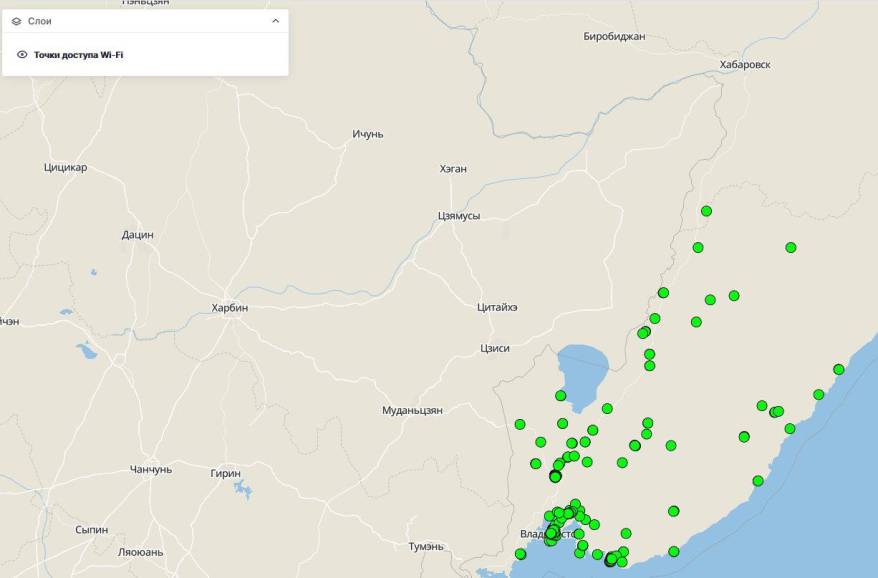
Task: Click the Гирин city label
Action: (225, 473)
